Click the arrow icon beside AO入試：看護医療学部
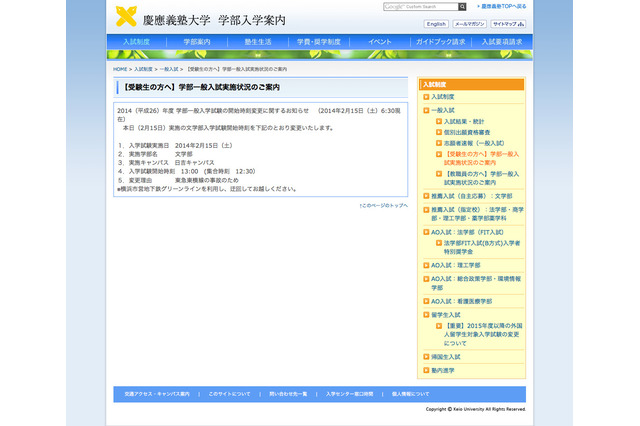This screenshot has height=426, width=640. [x=426, y=302]
